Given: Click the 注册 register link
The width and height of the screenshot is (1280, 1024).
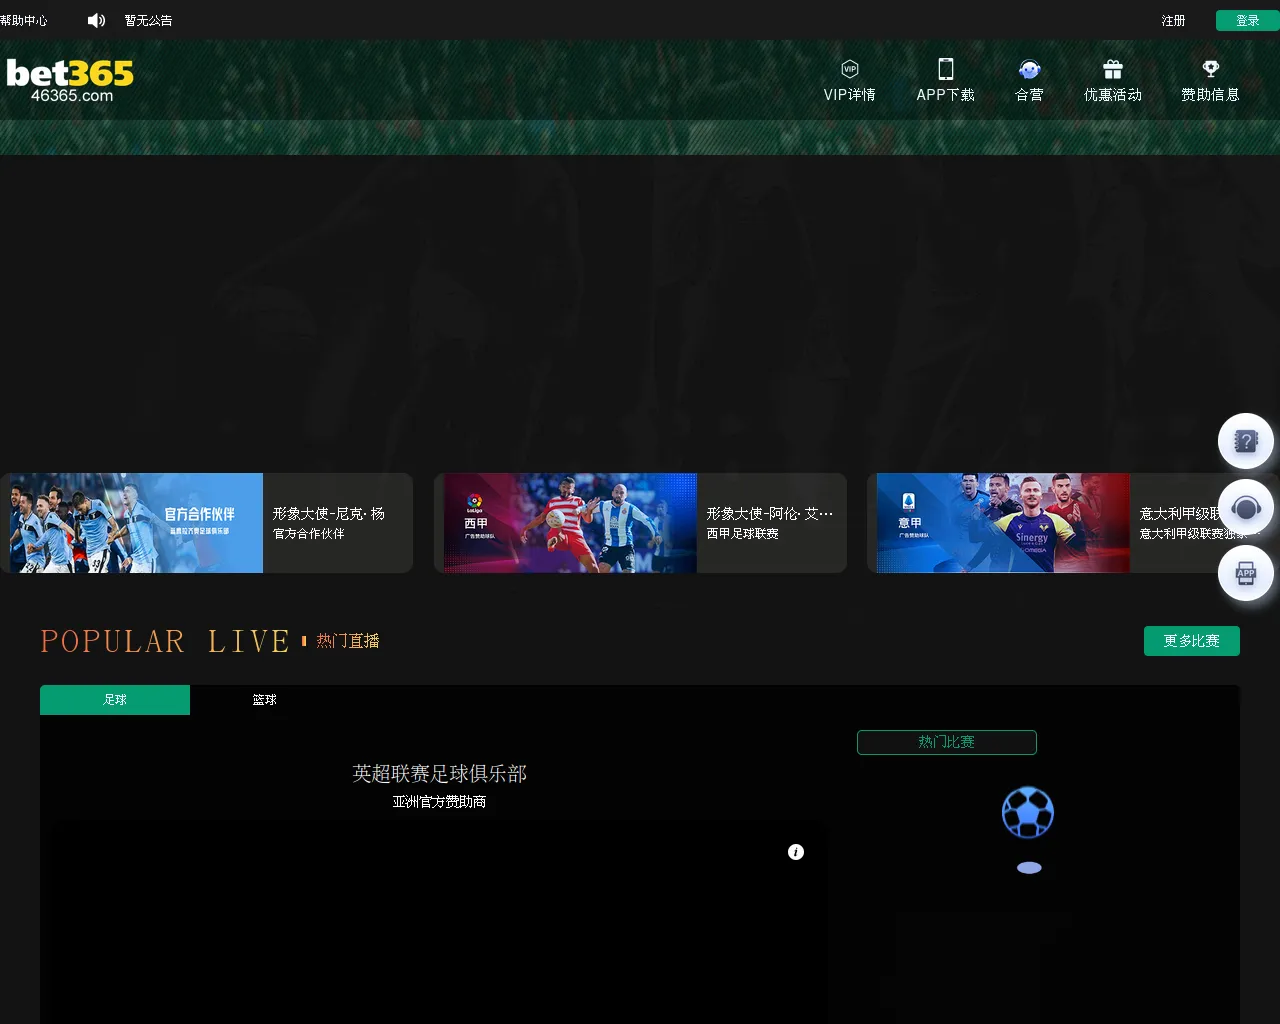Looking at the screenshot, I should [x=1173, y=20].
